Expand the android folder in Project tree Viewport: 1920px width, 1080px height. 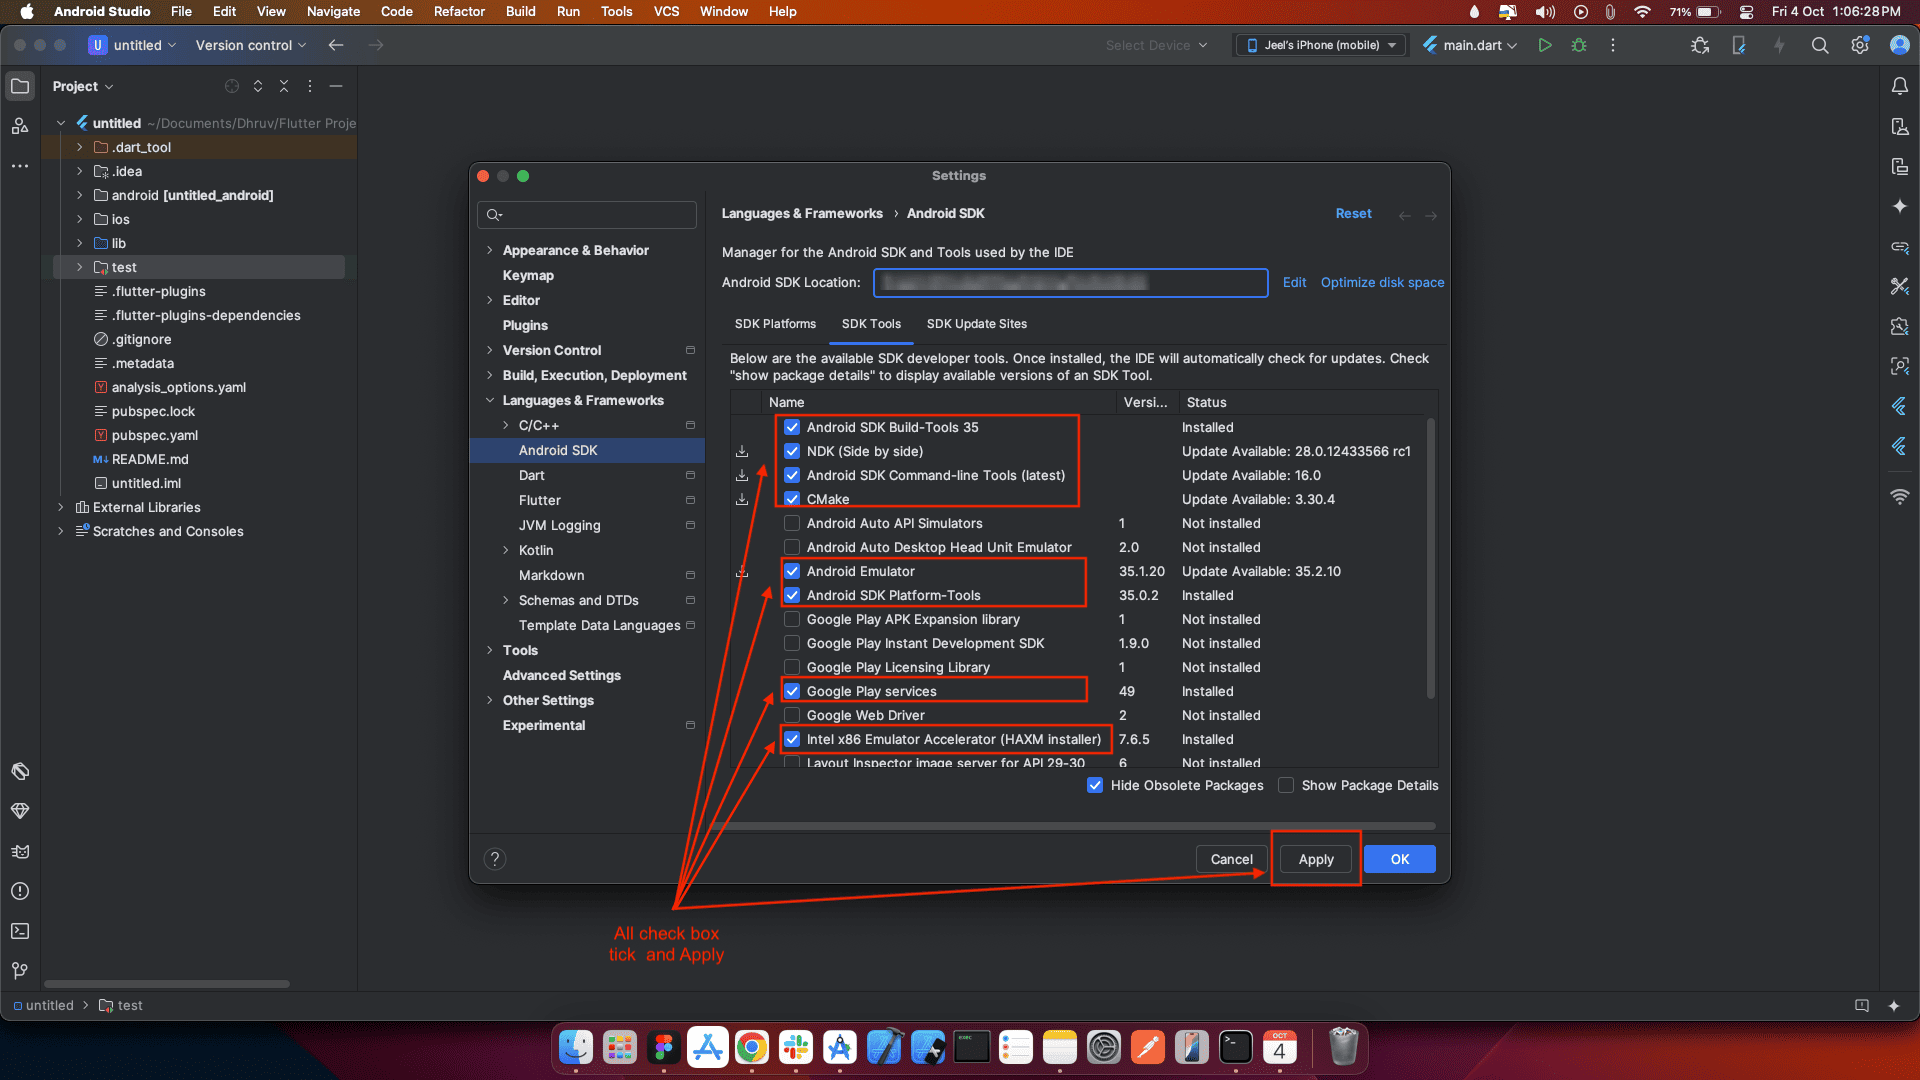tap(80, 195)
